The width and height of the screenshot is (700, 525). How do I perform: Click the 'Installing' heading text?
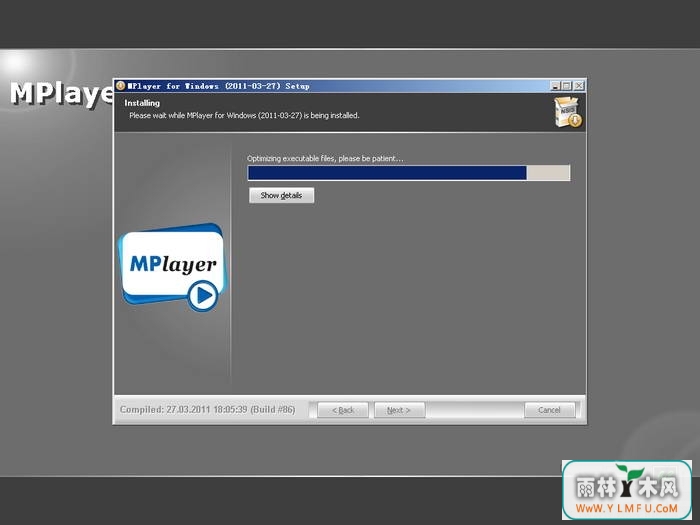(x=142, y=103)
